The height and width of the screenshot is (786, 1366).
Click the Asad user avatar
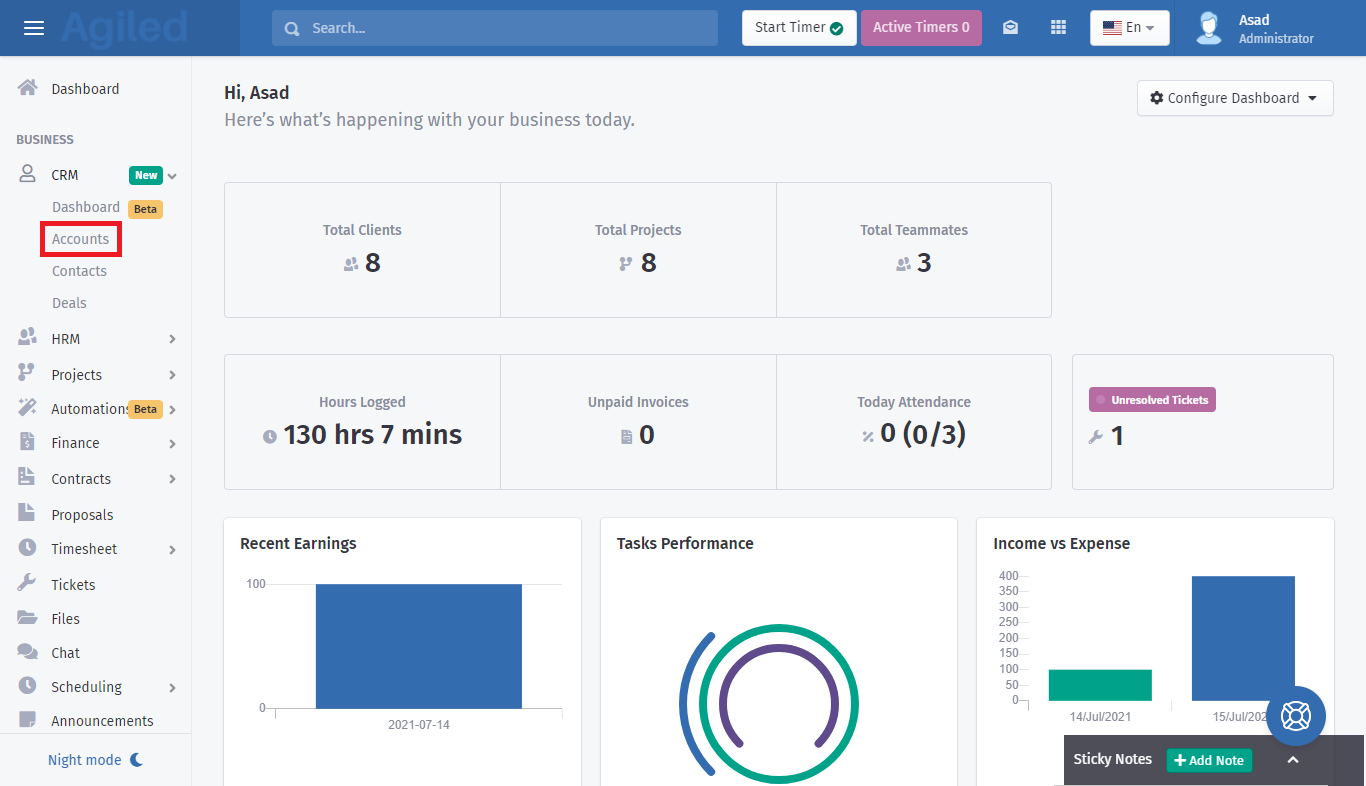pos(1209,28)
